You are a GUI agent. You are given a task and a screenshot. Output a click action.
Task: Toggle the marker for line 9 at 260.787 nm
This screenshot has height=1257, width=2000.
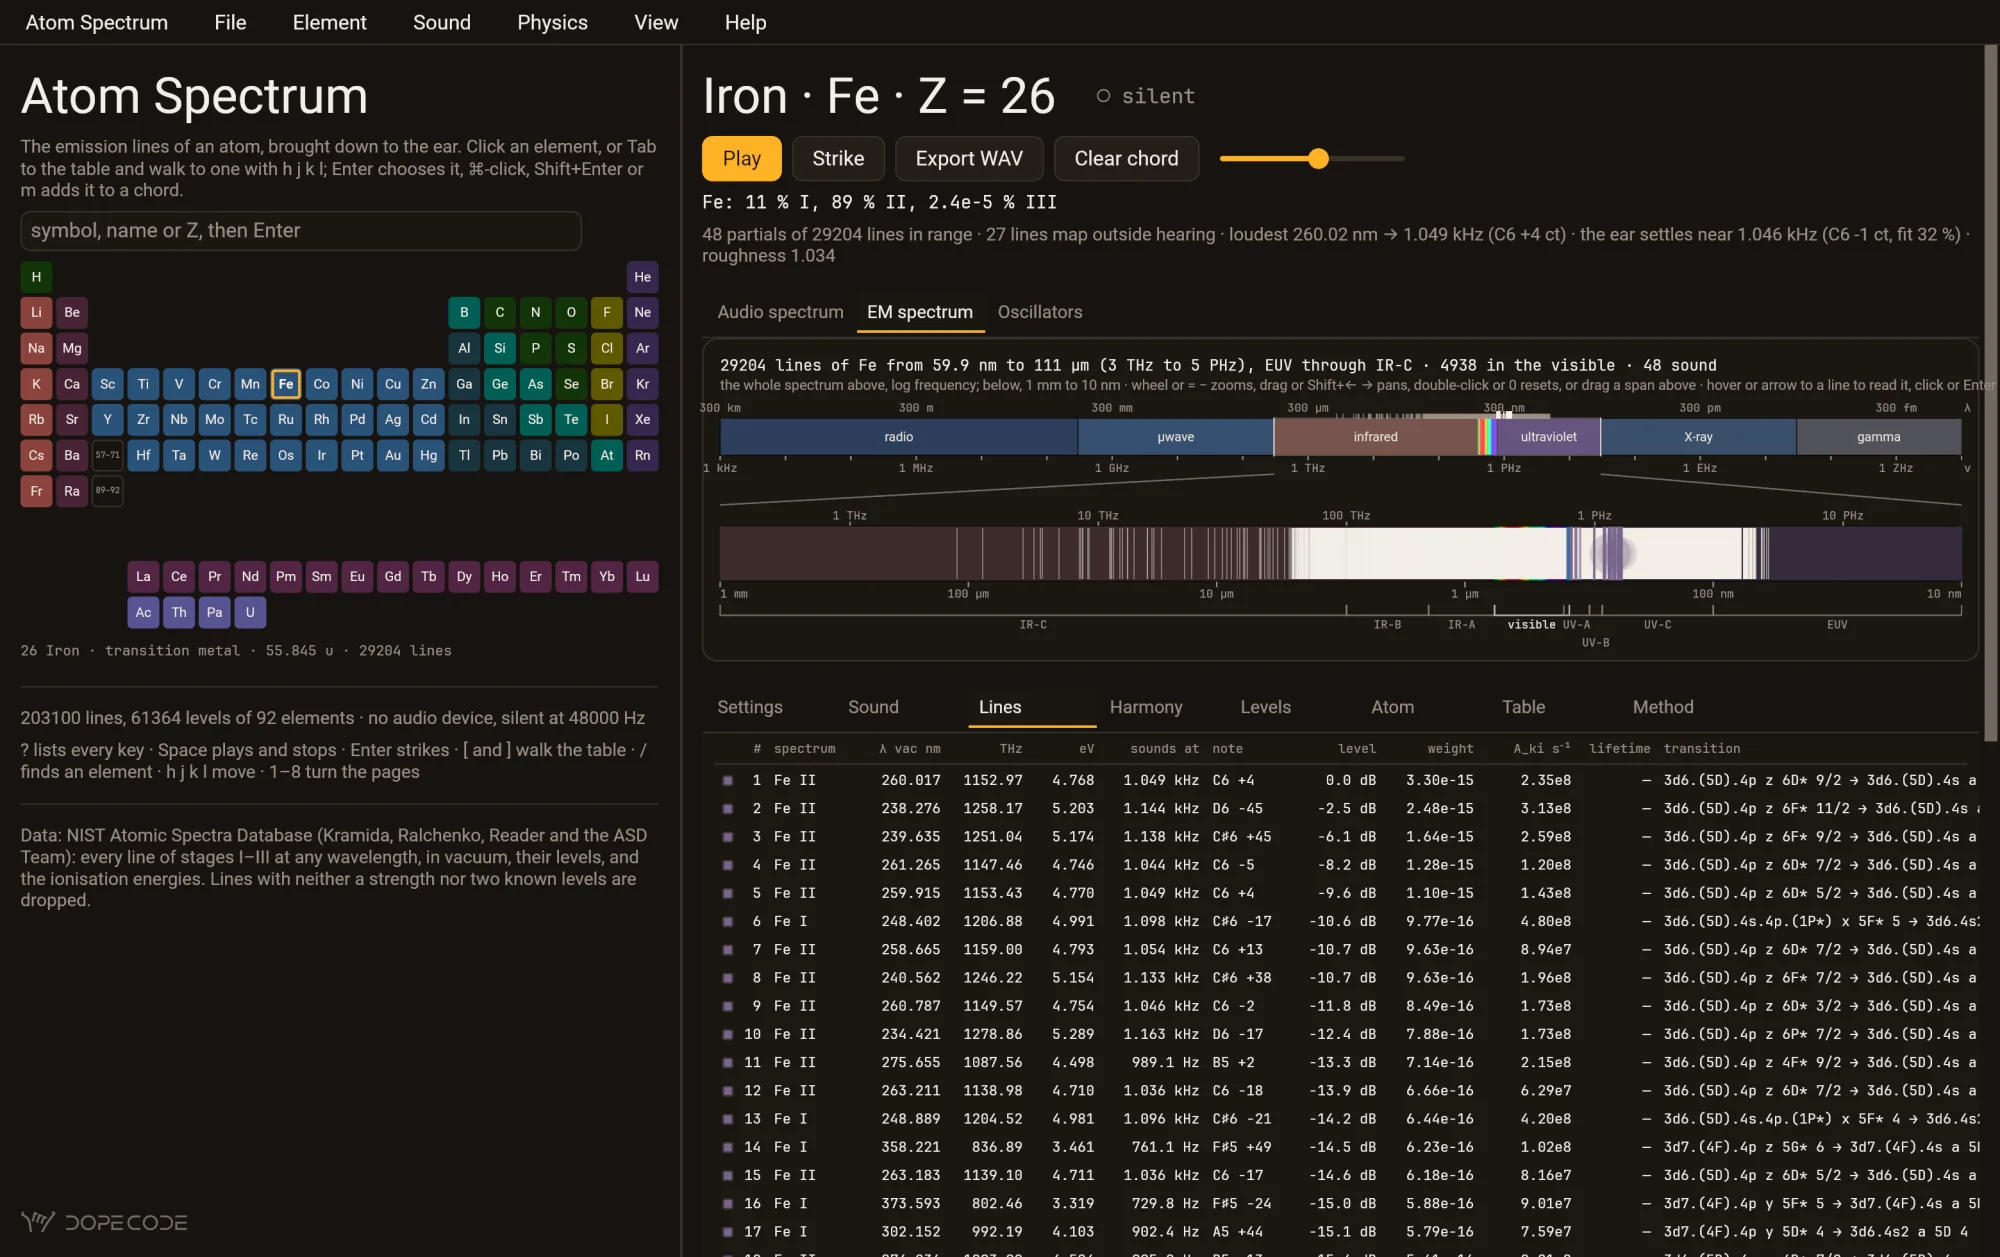click(728, 1006)
